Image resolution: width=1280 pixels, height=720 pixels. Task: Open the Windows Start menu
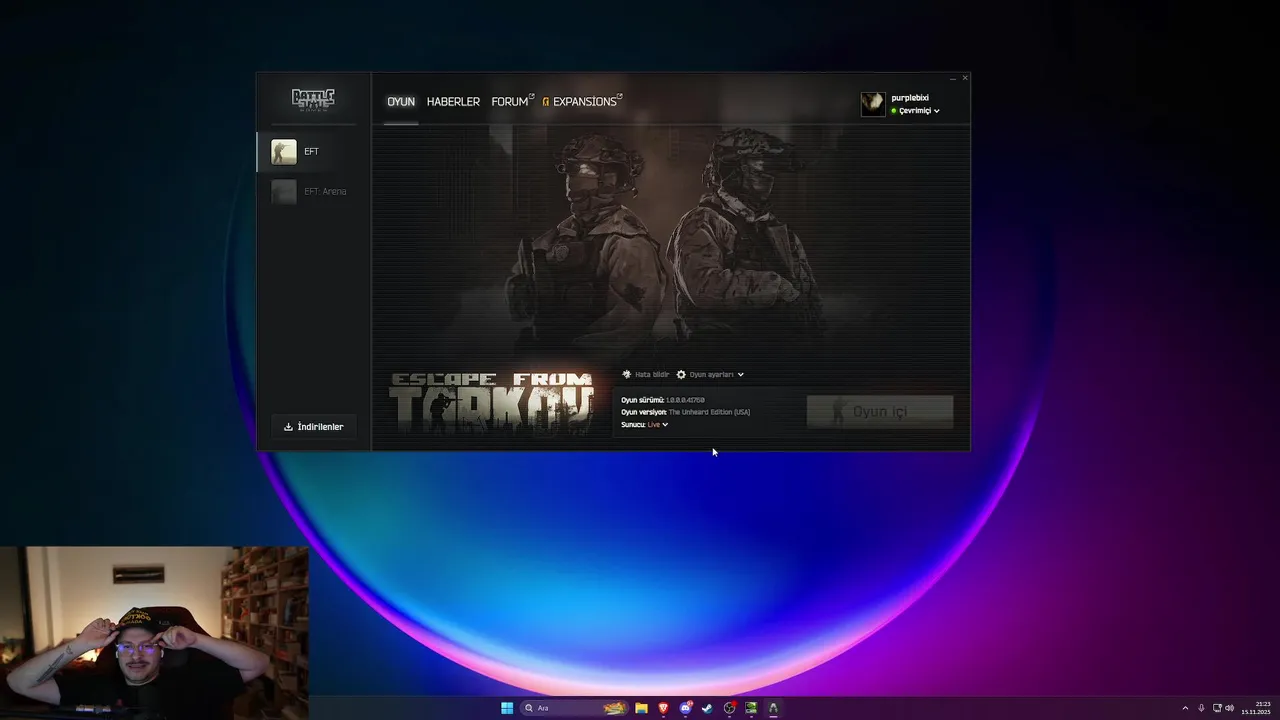[507, 708]
